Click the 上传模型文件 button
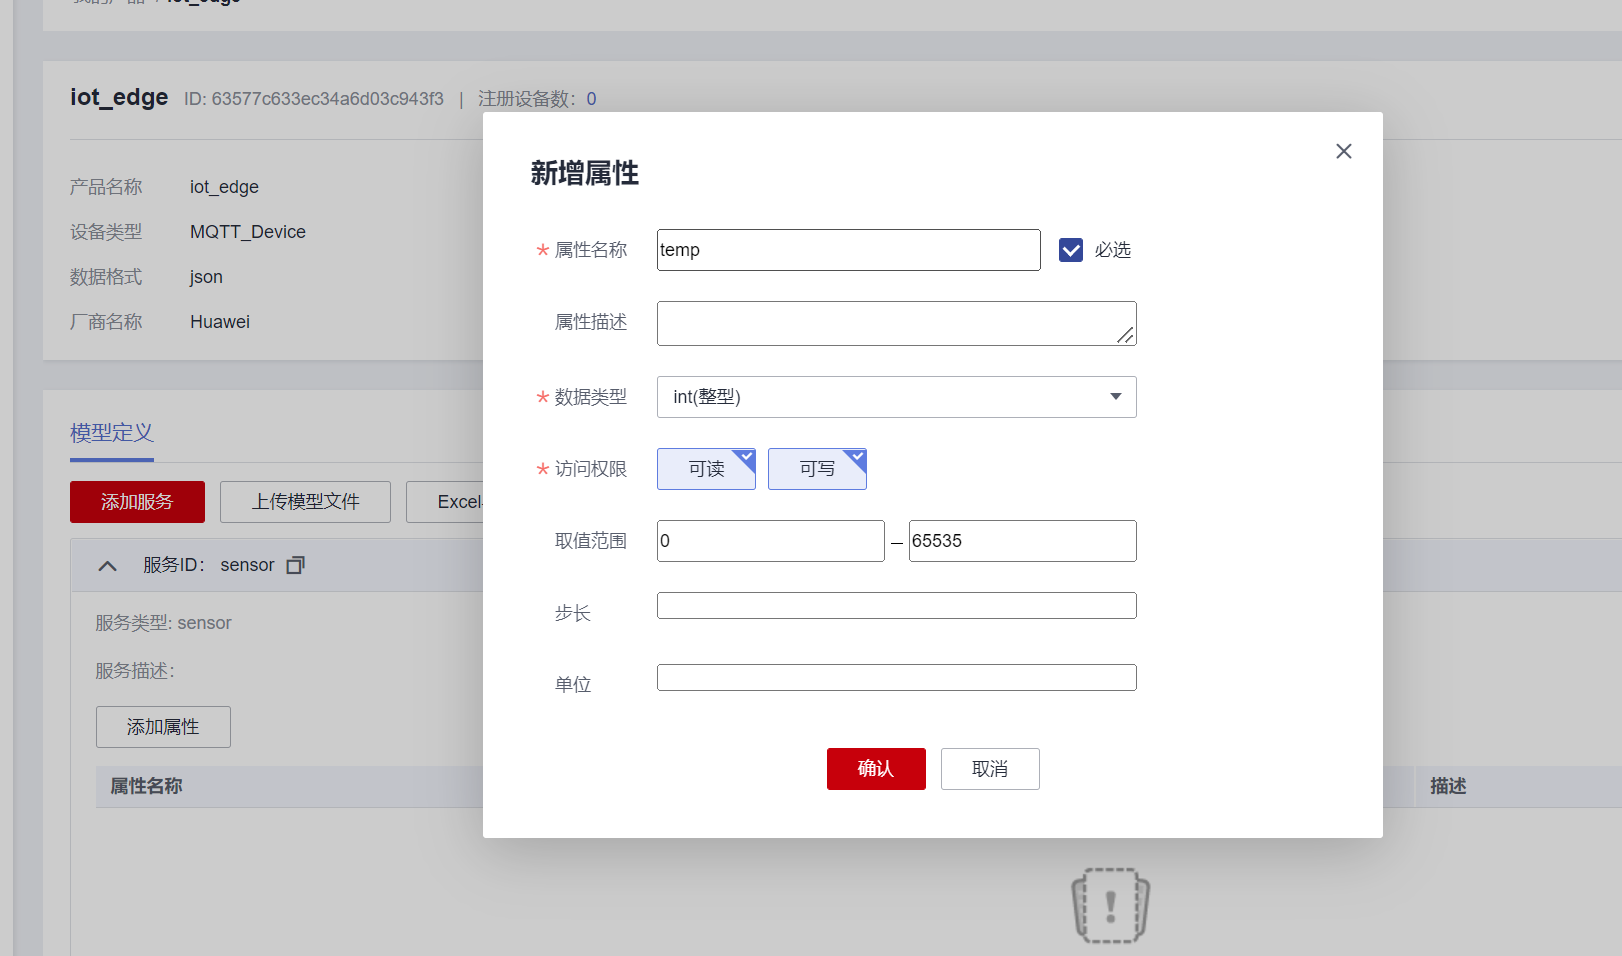This screenshot has height=956, width=1622. tap(305, 502)
